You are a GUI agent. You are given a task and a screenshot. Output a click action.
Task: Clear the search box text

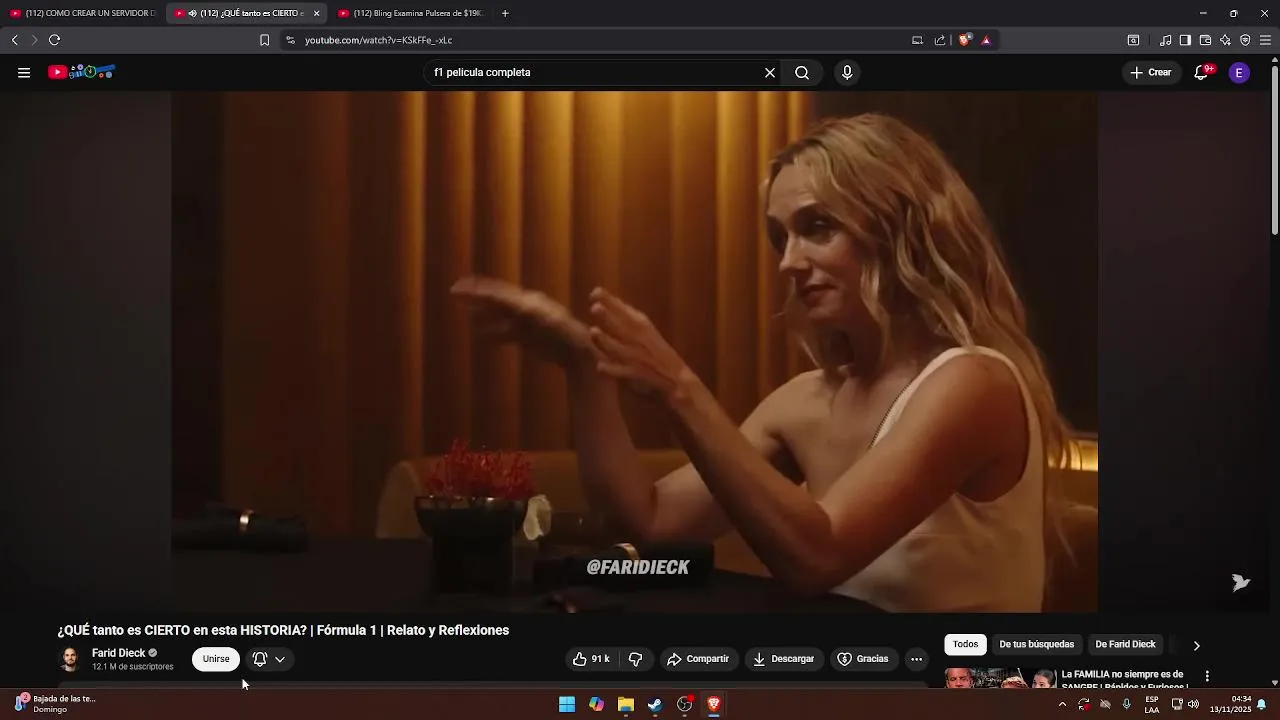[x=770, y=72]
